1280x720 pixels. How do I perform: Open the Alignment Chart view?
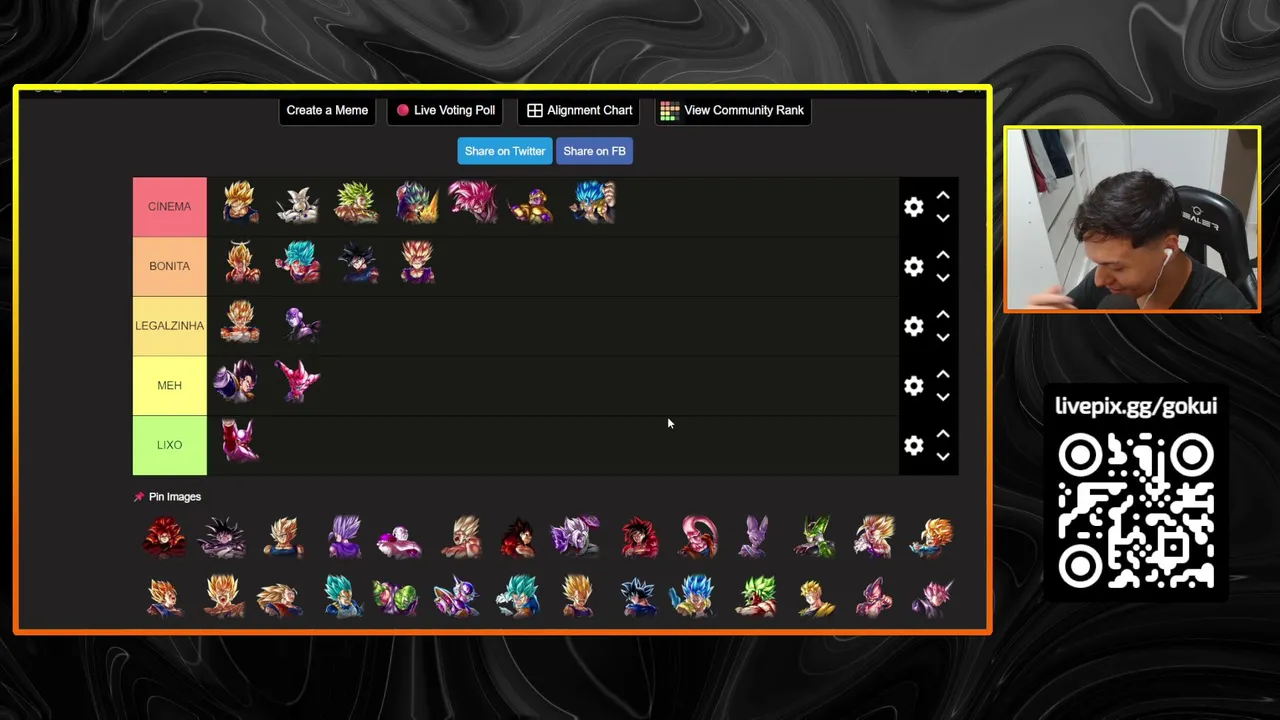(x=580, y=110)
